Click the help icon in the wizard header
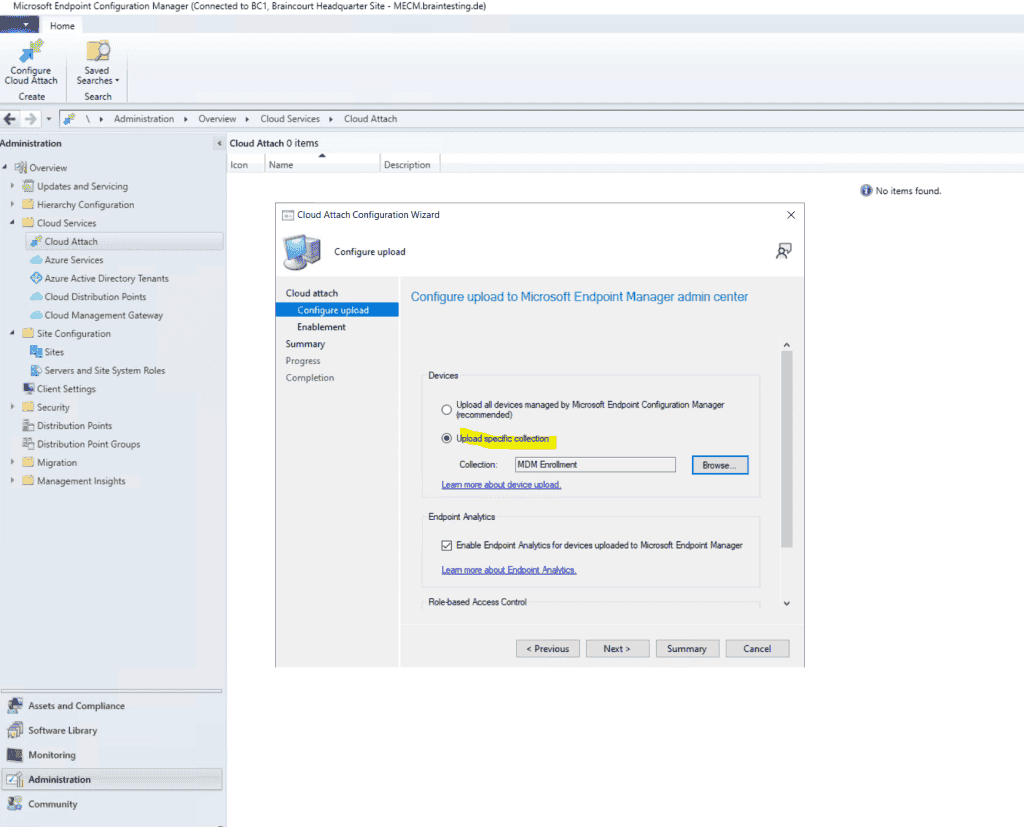The width and height of the screenshot is (1024, 827). pos(785,250)
